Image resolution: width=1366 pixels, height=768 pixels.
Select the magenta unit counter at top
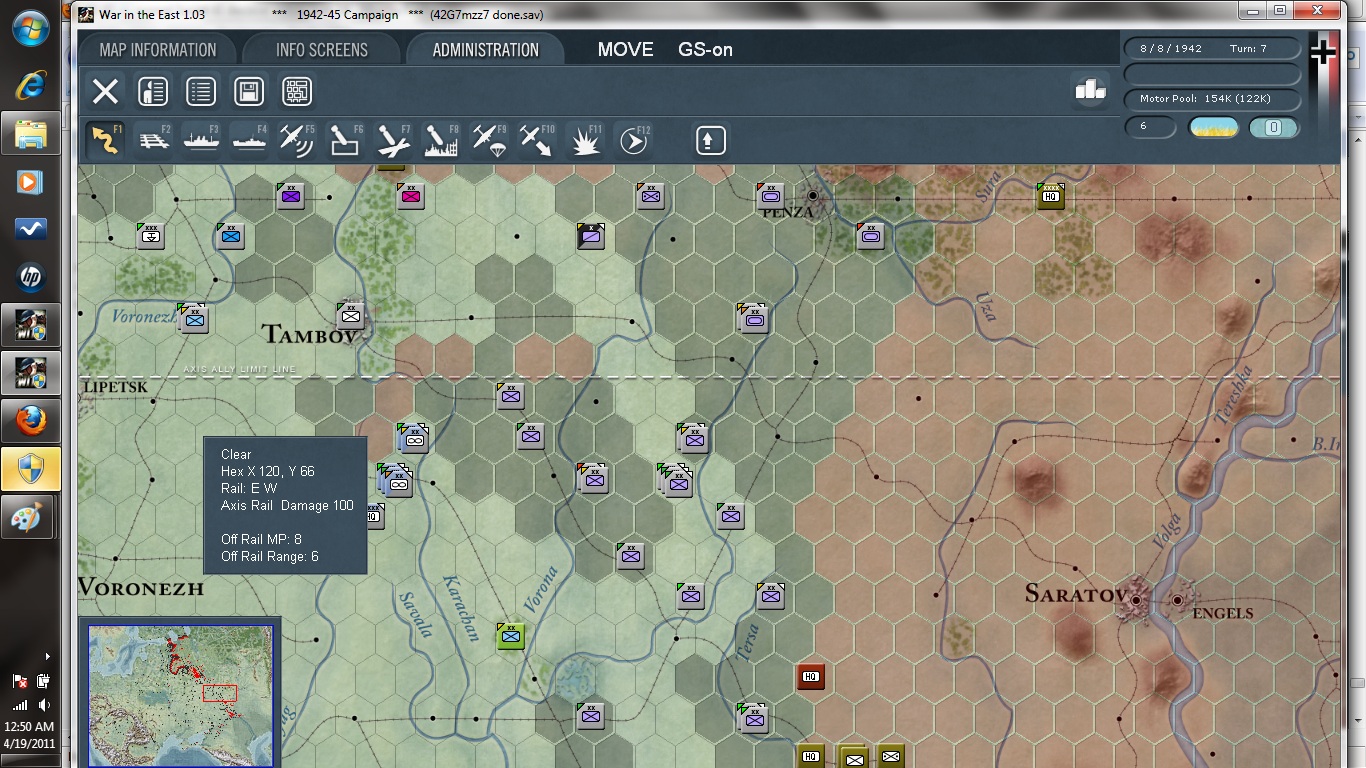[410, 197]
